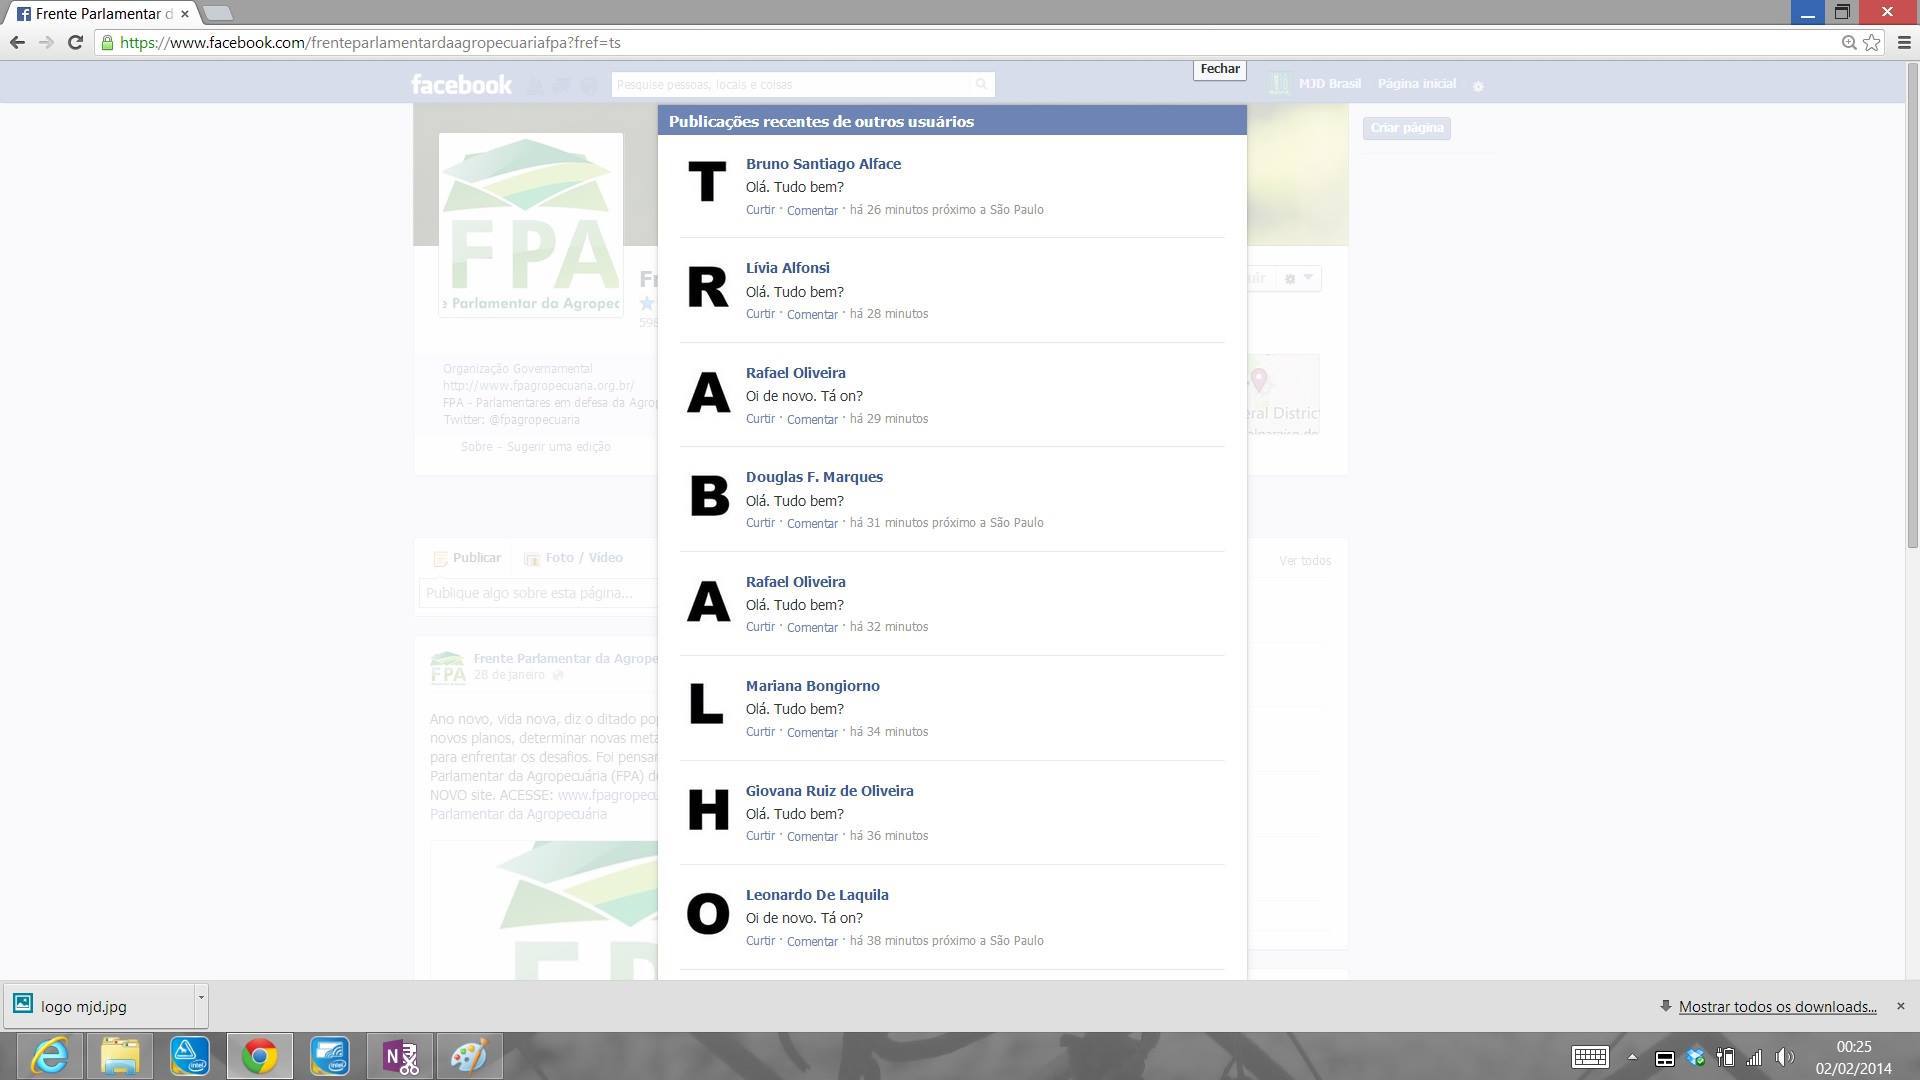Click Sugerir uma edição link
Image resolution: width=1920 pixels, height=1080 pixels.
click(558, 447)
